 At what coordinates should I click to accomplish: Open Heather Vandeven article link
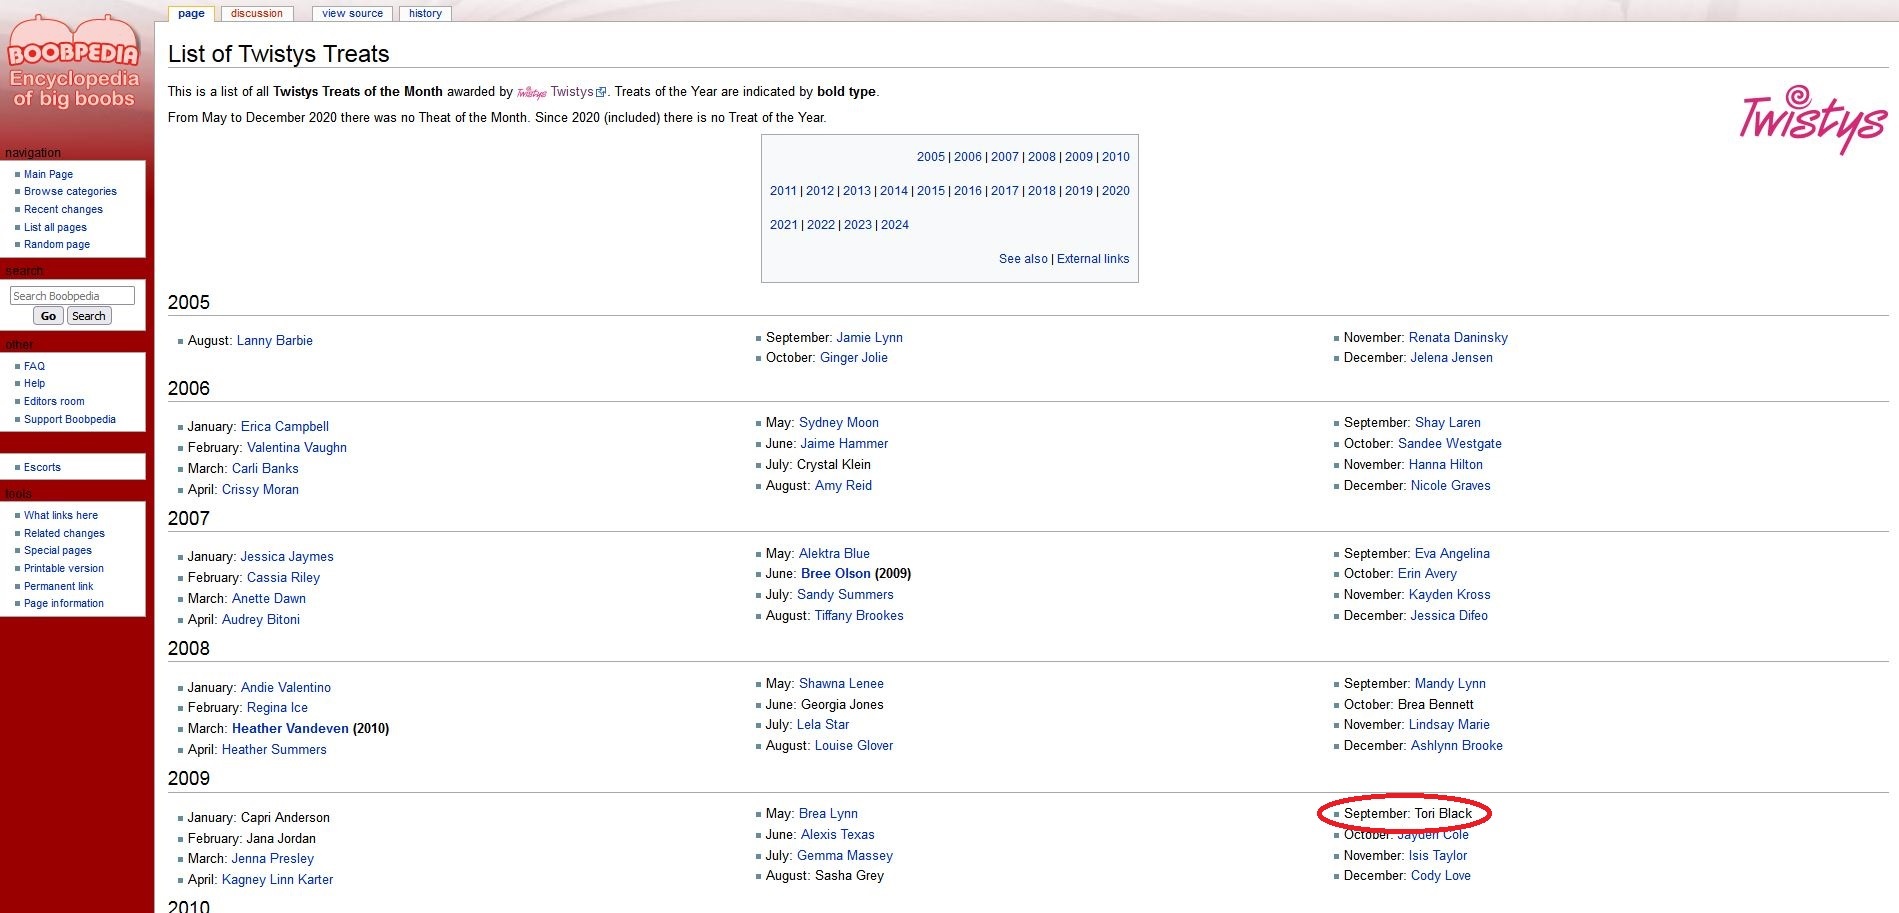click(290, 729)
